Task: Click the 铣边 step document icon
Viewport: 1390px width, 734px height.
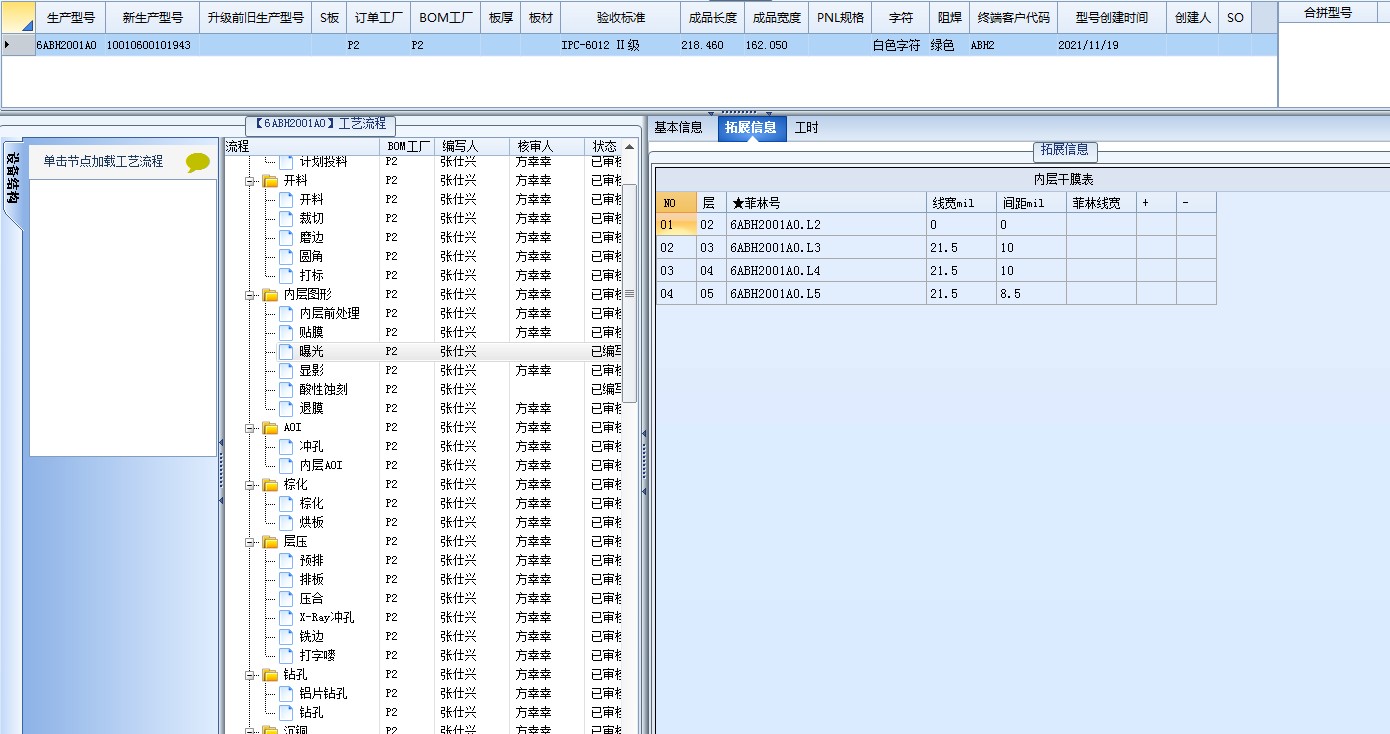Action: coord(286,636)
